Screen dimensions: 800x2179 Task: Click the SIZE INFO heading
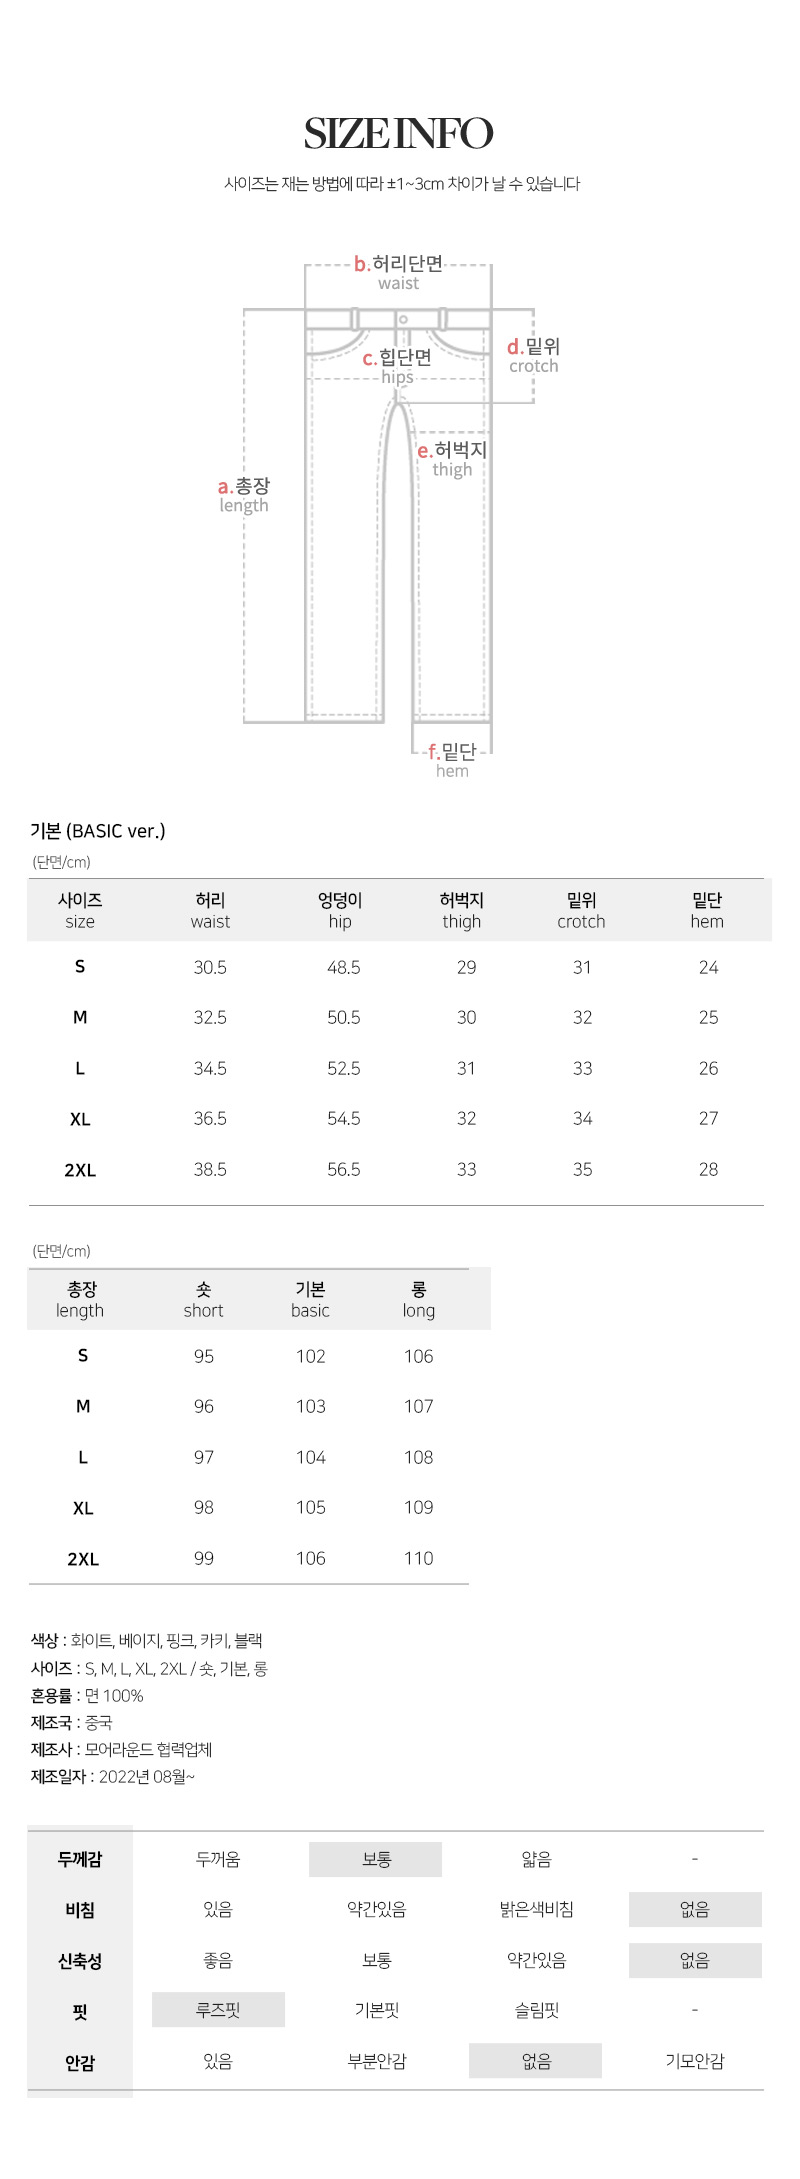point(398,133)
